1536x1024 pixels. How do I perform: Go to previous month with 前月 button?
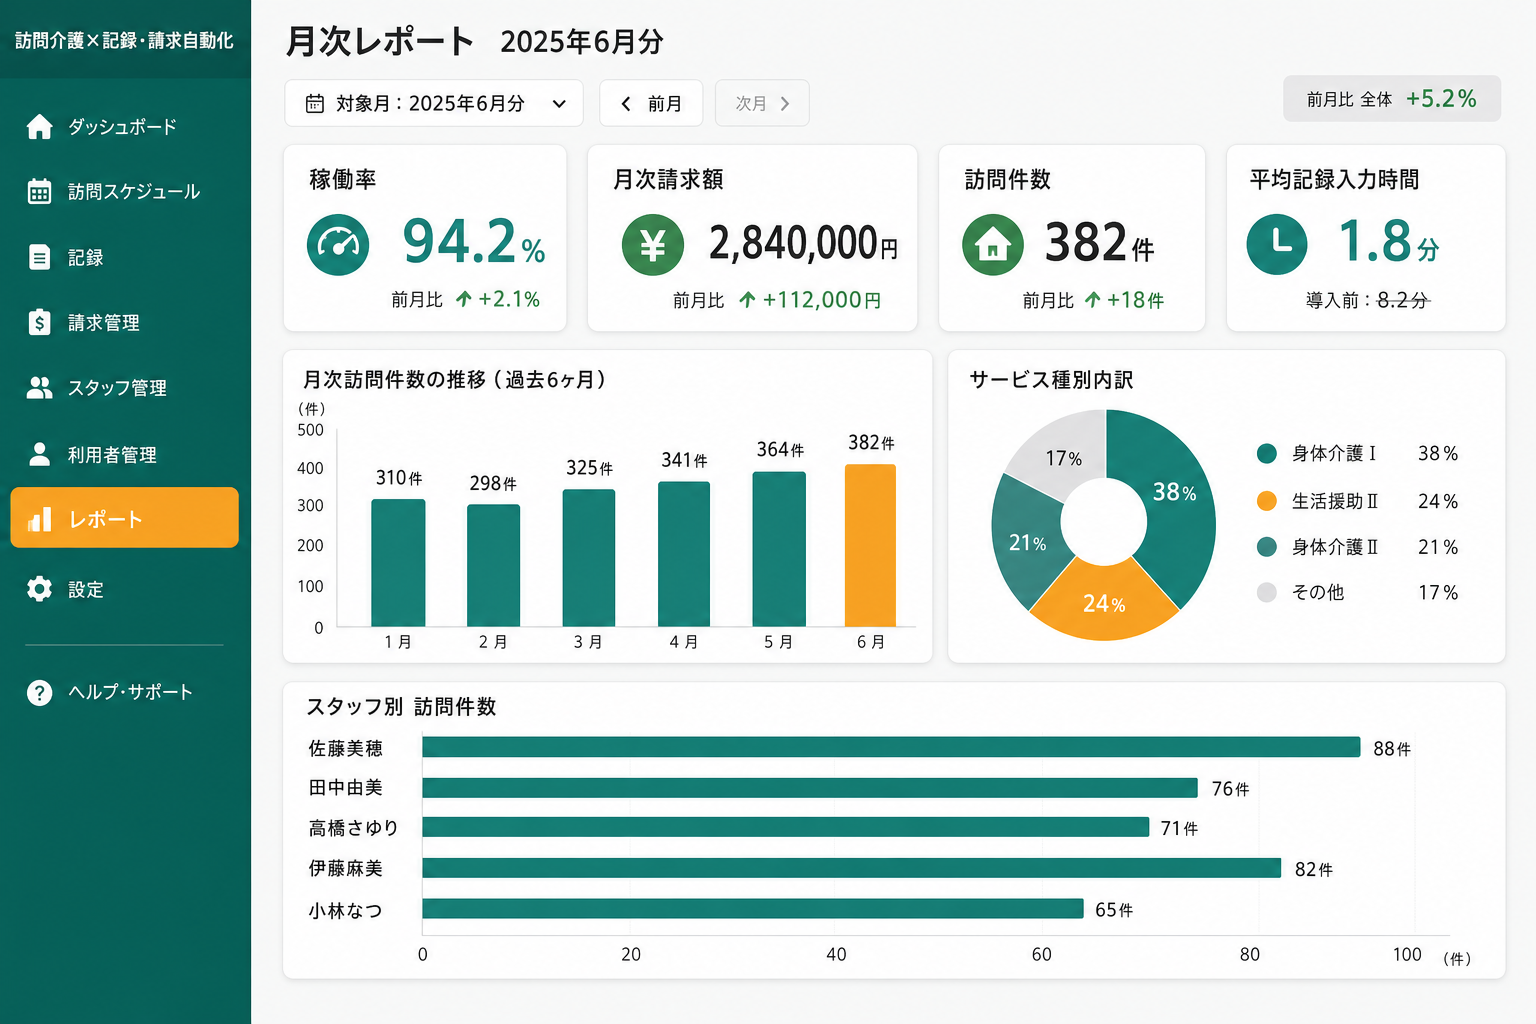pyautogui.click(x=651, y=103)
